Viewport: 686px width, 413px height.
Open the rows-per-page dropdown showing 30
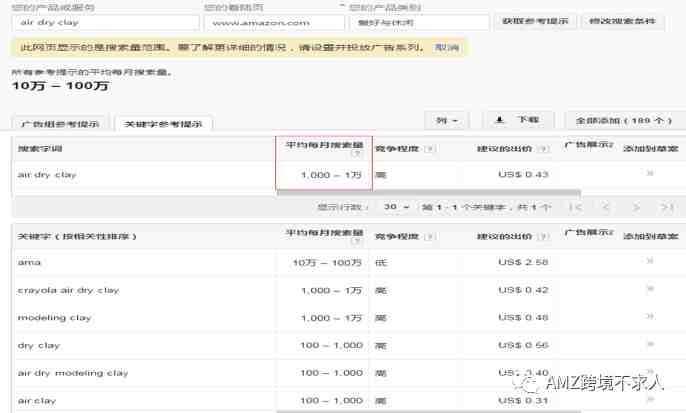point(396,206)
